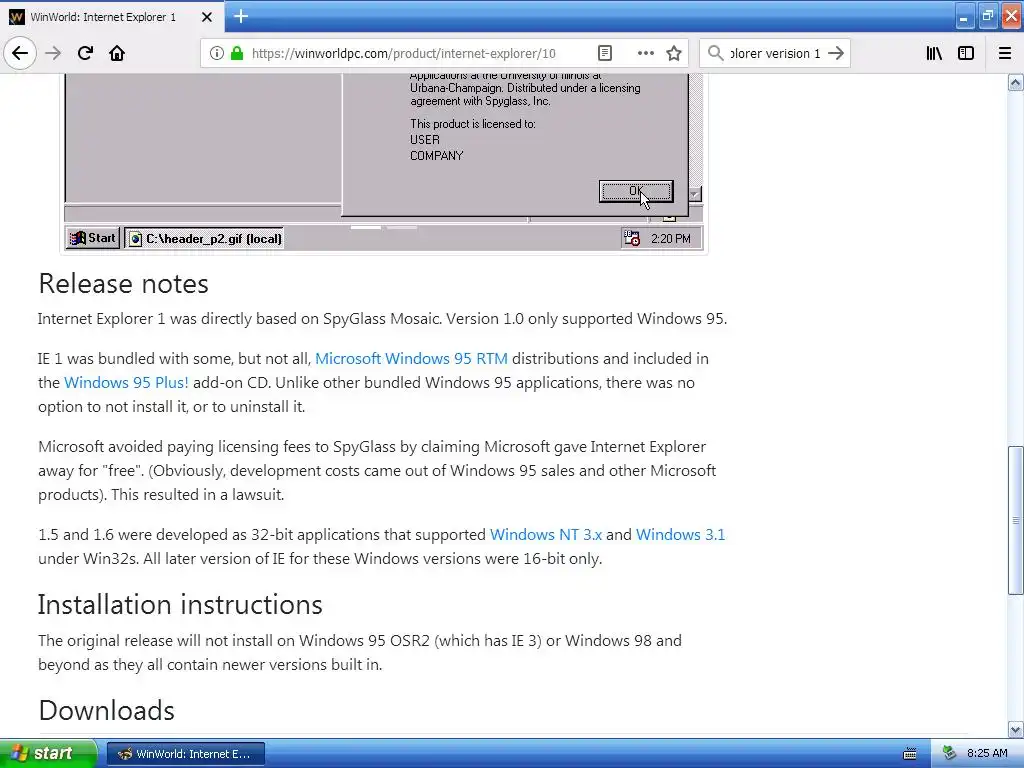
Task: Open the Firefox hamburger menu
Action: 1004,53
